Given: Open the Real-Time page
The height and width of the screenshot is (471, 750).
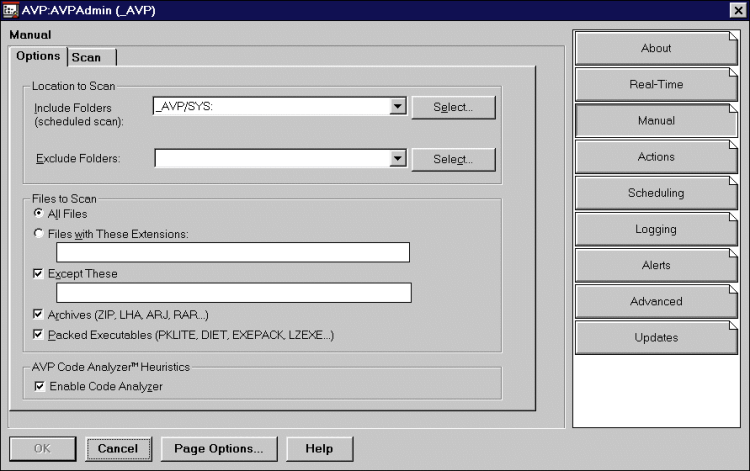Looking at the screenshot, I should point(656,84).
